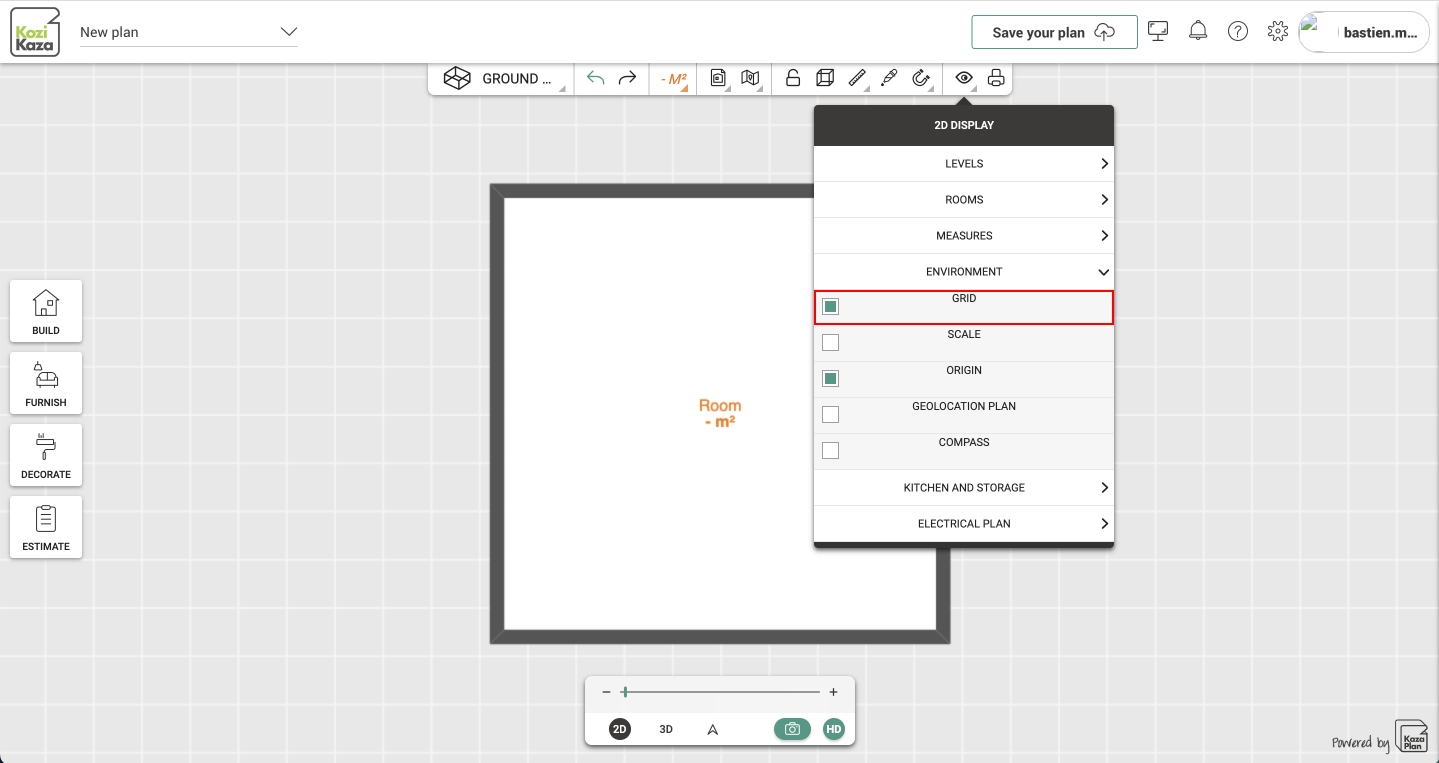Collapse the Environment section
Screen dimensions: 1439x763
(964, 271)
